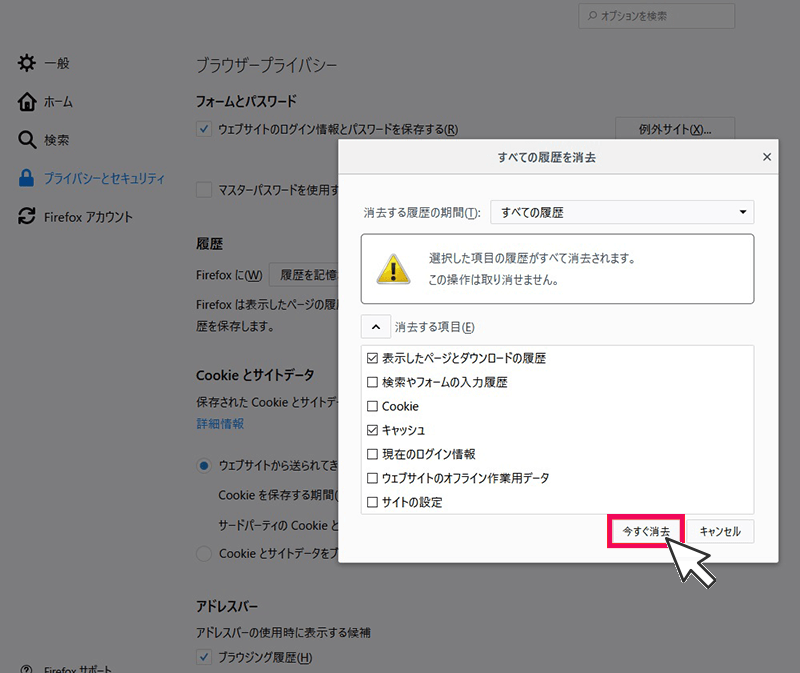This screenshot has width=800, height=673.
Task: Uncheck the キャッシュ option
Action: click(x=373, y=432)
